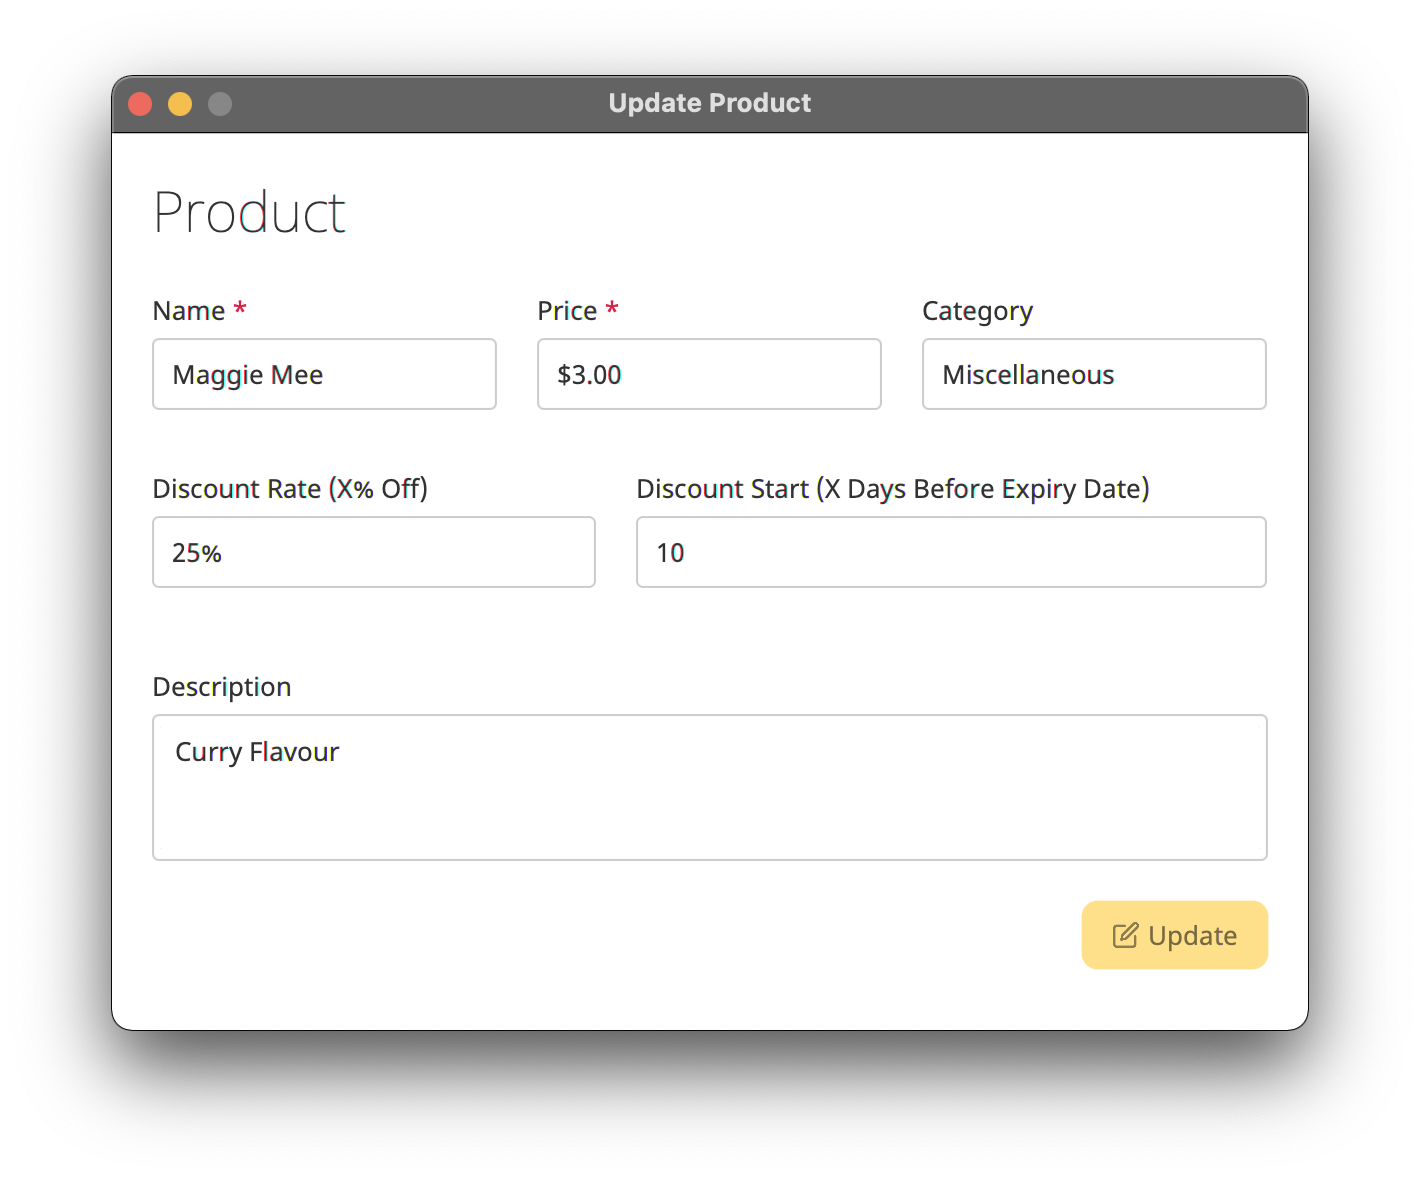The width and height of the screenshot is (1420, 1178).
Task: Click the red asterisk beside Price
Action: [612, 309]
